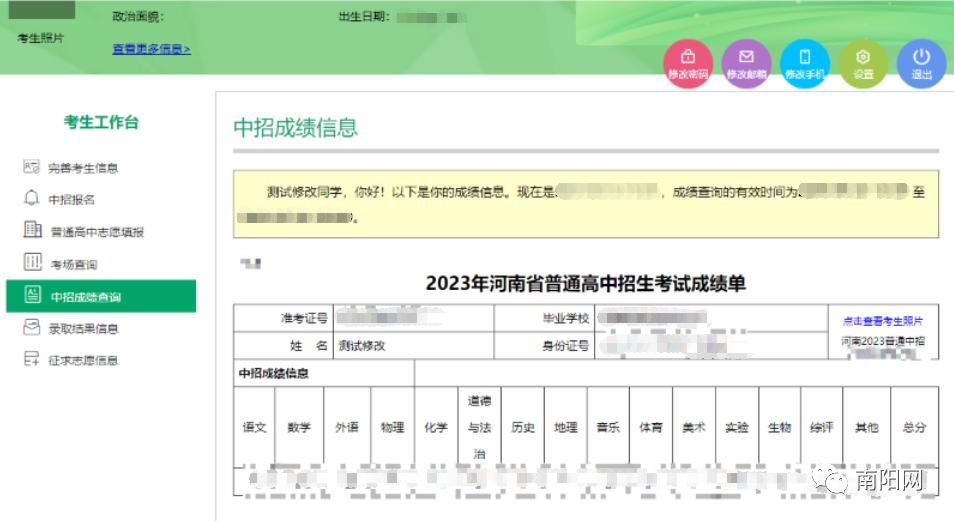
Task: Select 中招报名 in sidebar
Action: [72, 200]
